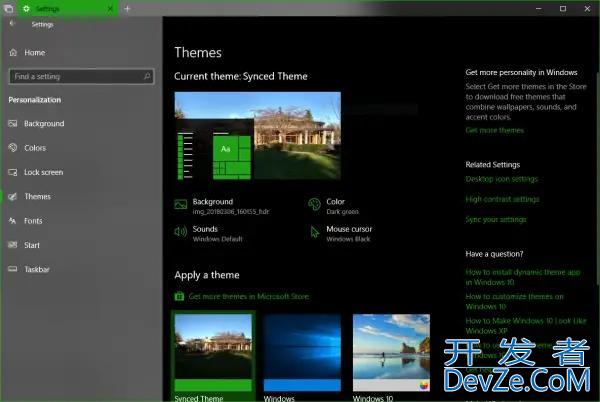Screen dimensions: 600x402
Task: Click the Apply a theme heading
Action: 207,275
